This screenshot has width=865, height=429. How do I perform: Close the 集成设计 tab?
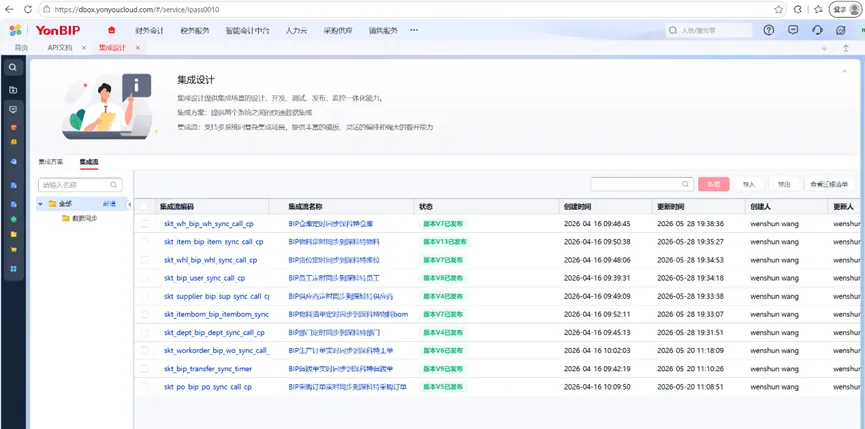(x=138, y=48)
